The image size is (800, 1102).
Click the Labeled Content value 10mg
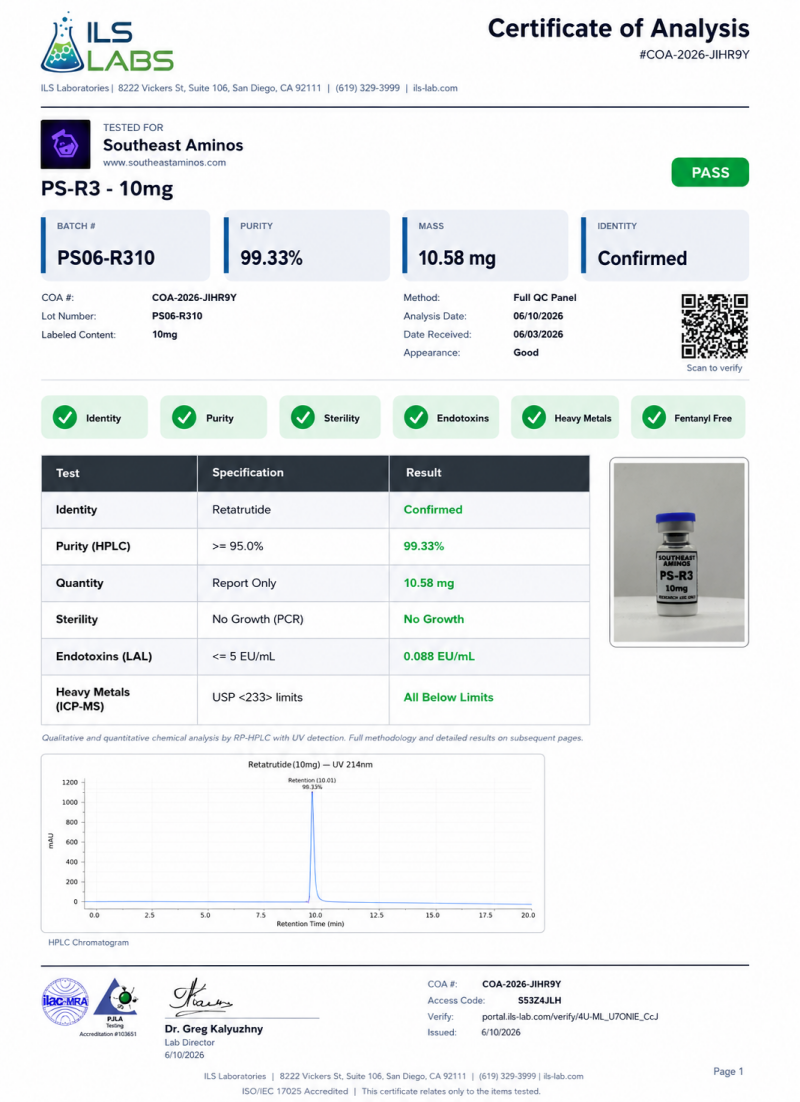coord(164,335)
